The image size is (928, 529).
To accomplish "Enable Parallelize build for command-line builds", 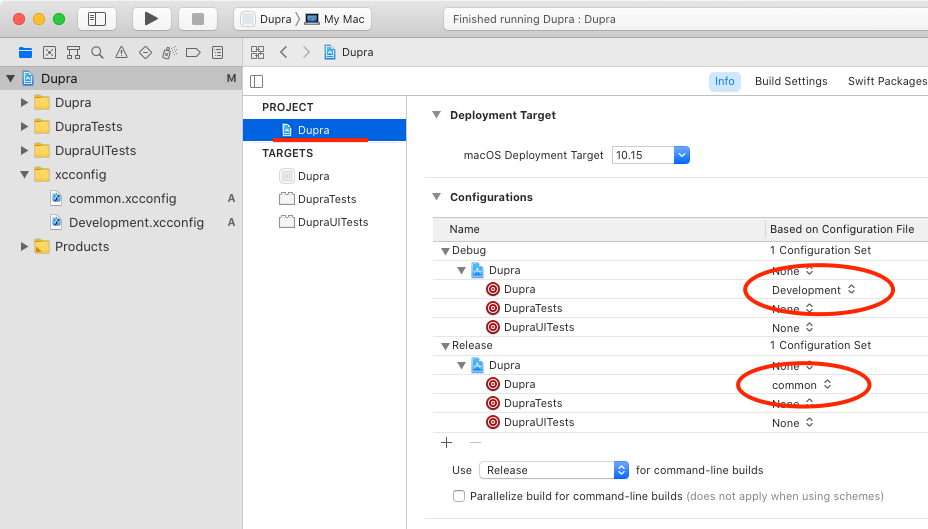I will click(459, 496).
